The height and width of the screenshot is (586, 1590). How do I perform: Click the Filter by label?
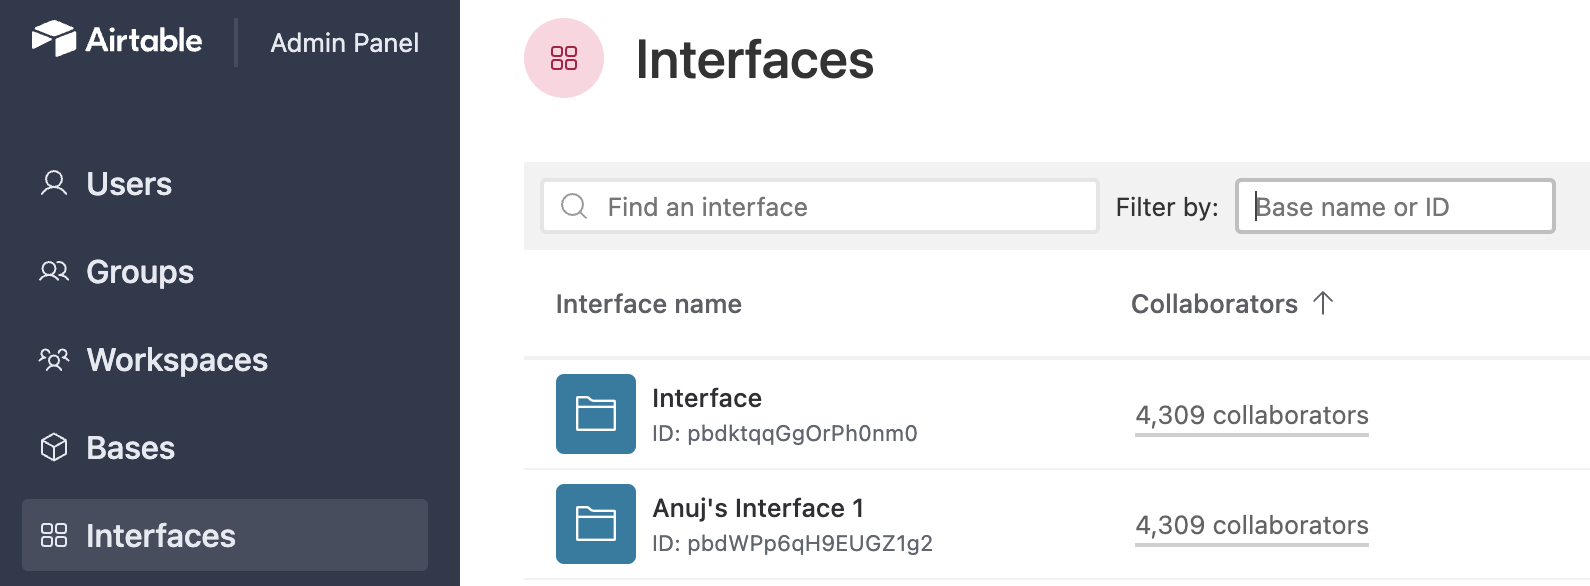(1167, 207)
